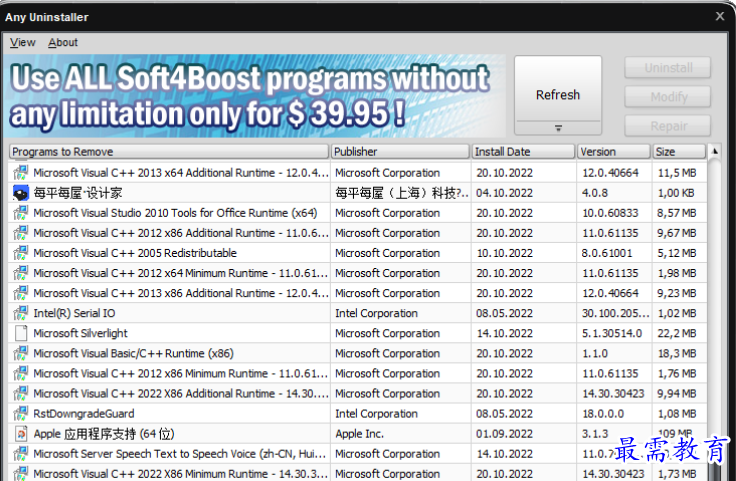Click icon of Visual Basic/C++ Runtime (x86)
This screenshot has height=481, width=736.
coord(20,353)
